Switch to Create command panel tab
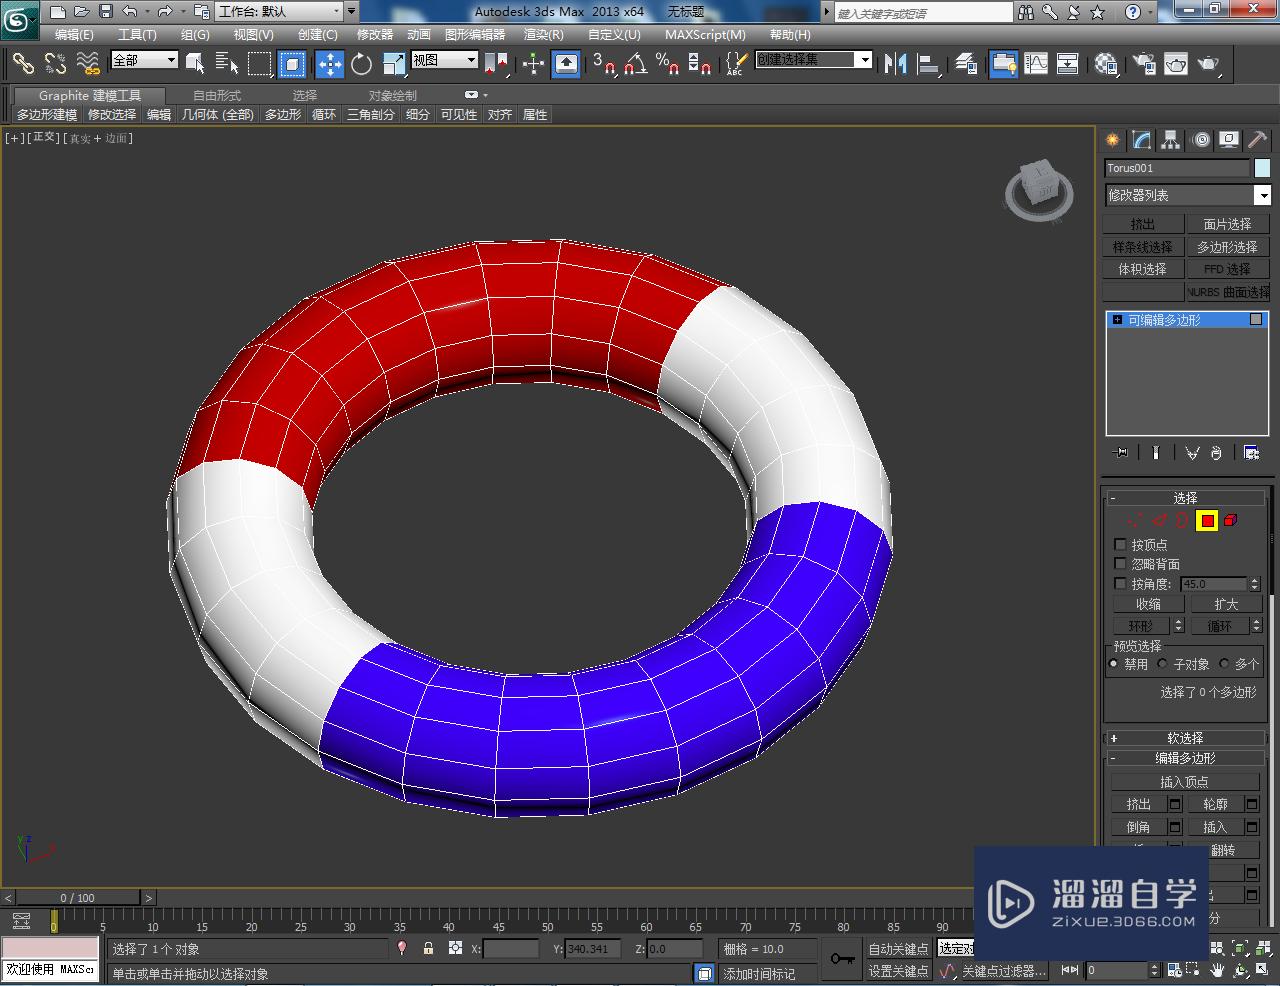The width and height of the screenshot is (1280, 986). point(1112,140)
